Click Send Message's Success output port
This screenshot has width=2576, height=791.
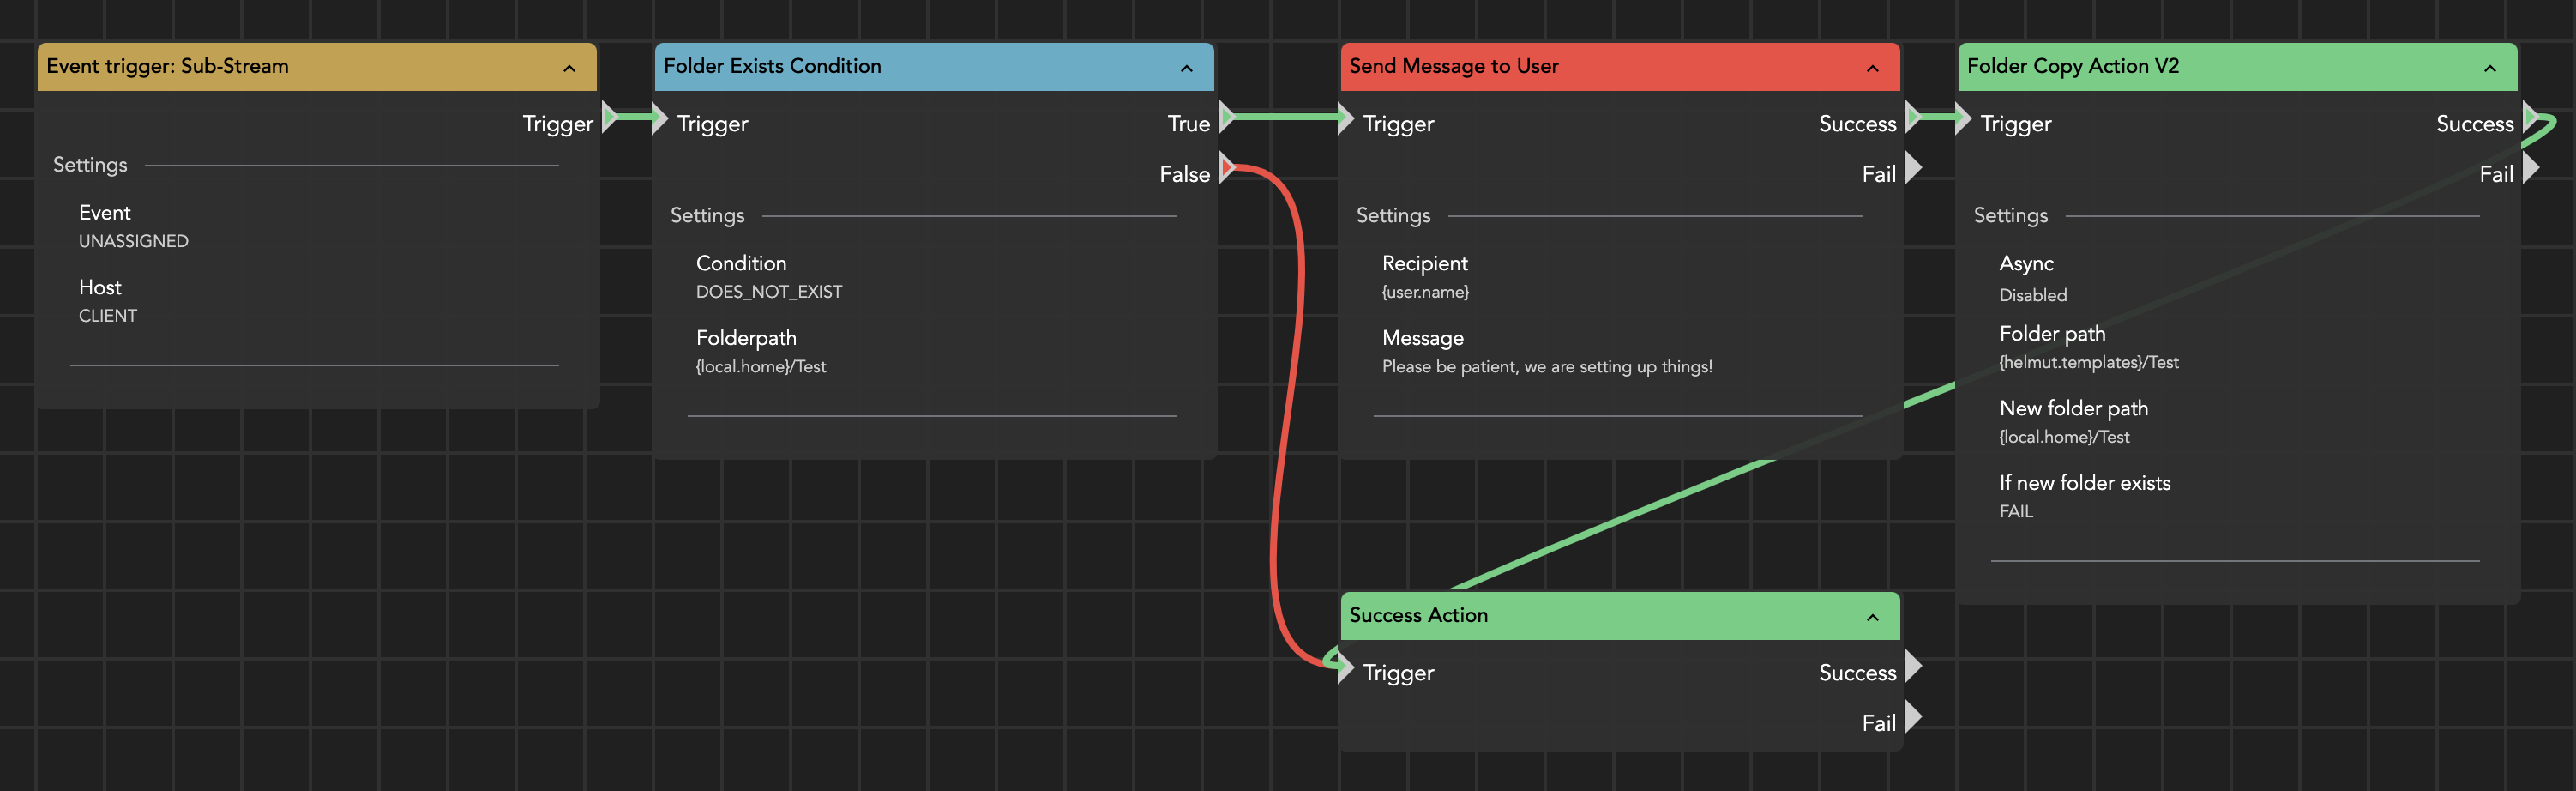click(x=1913, y=118)
